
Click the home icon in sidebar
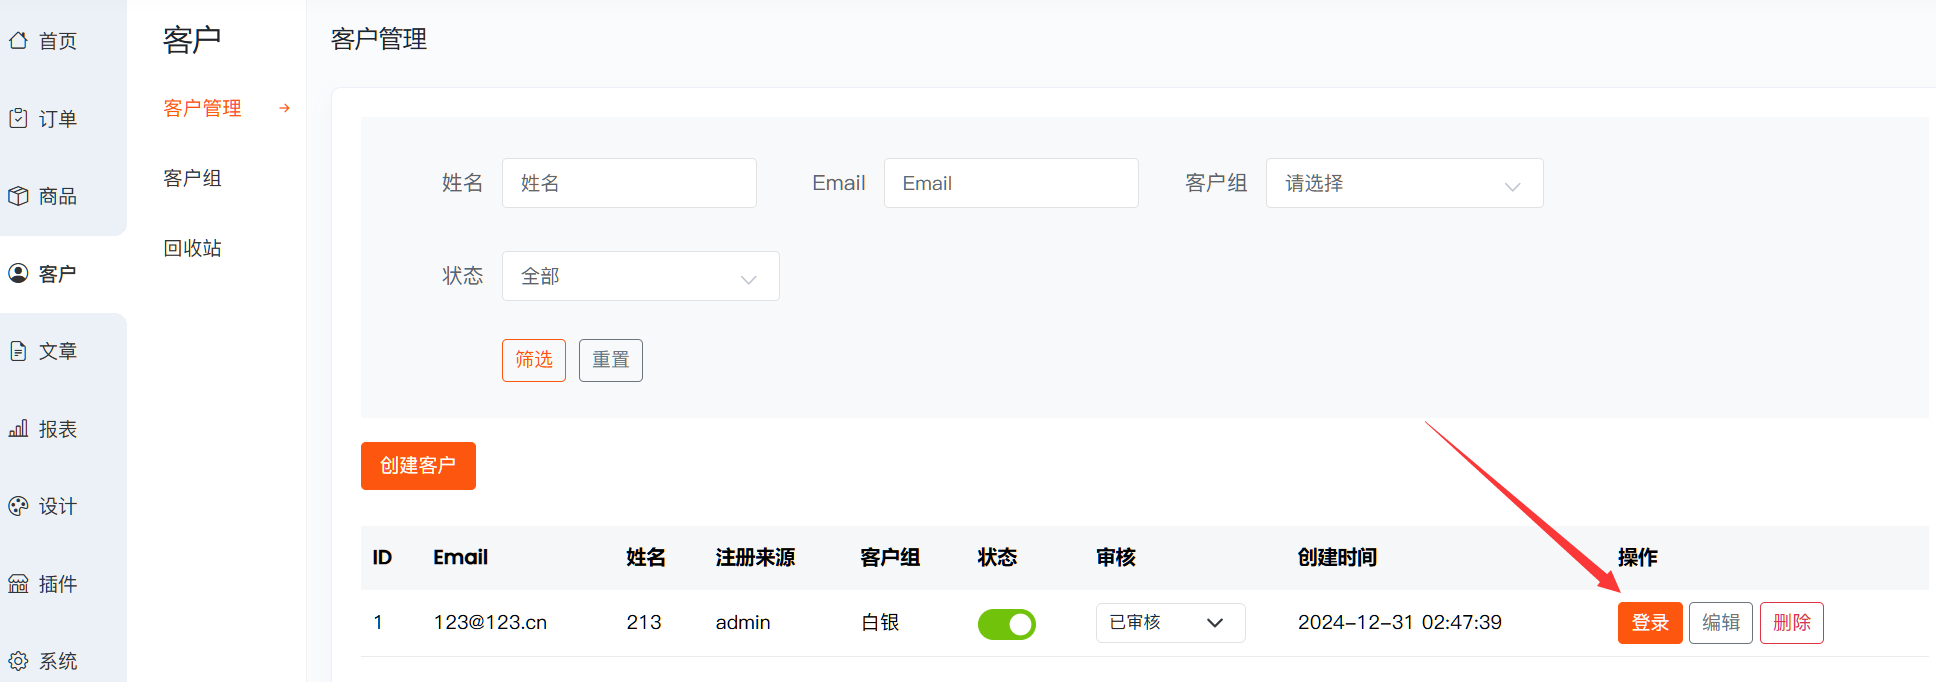click(x=18, y=41)
